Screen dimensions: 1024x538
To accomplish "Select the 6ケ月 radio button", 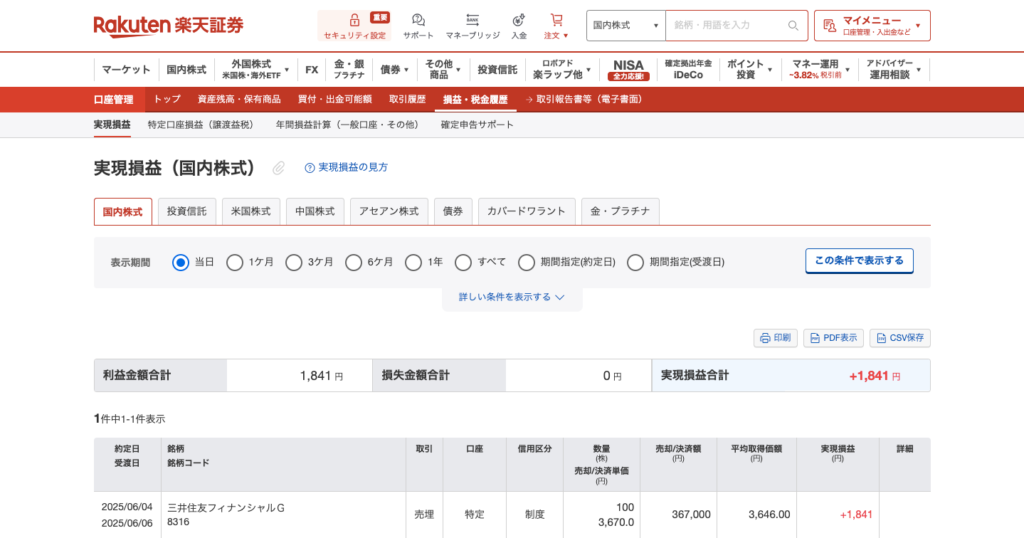I will (x=353, y=262).
